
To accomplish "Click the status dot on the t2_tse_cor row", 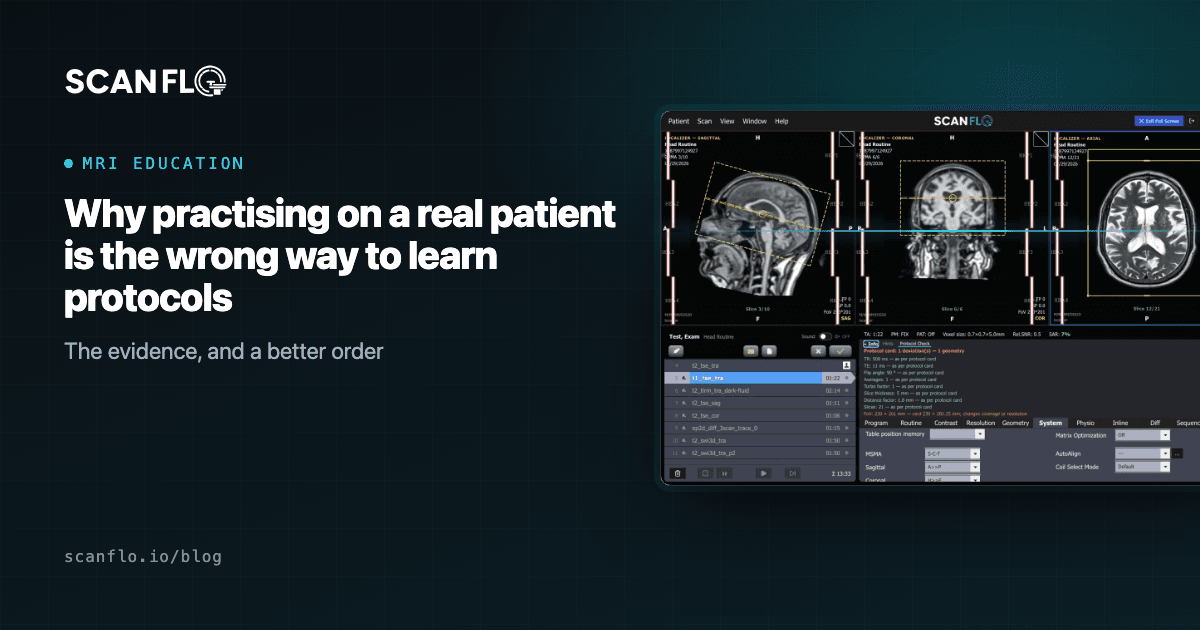I will [x=847, y=415].
